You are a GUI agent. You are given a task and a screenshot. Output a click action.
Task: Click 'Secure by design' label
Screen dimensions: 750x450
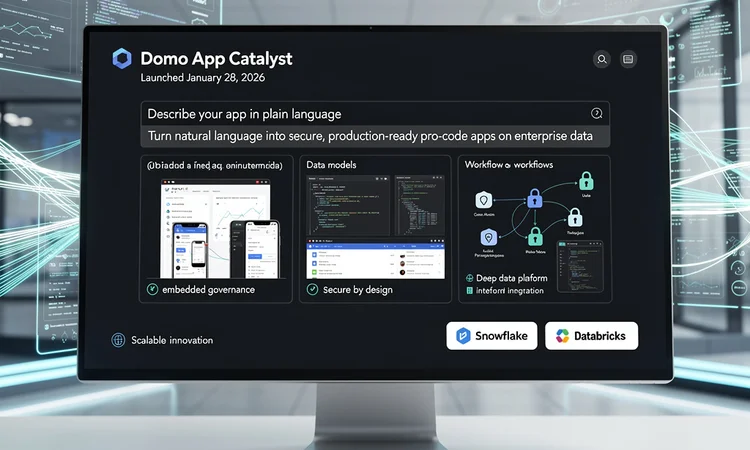coord(358,290)
